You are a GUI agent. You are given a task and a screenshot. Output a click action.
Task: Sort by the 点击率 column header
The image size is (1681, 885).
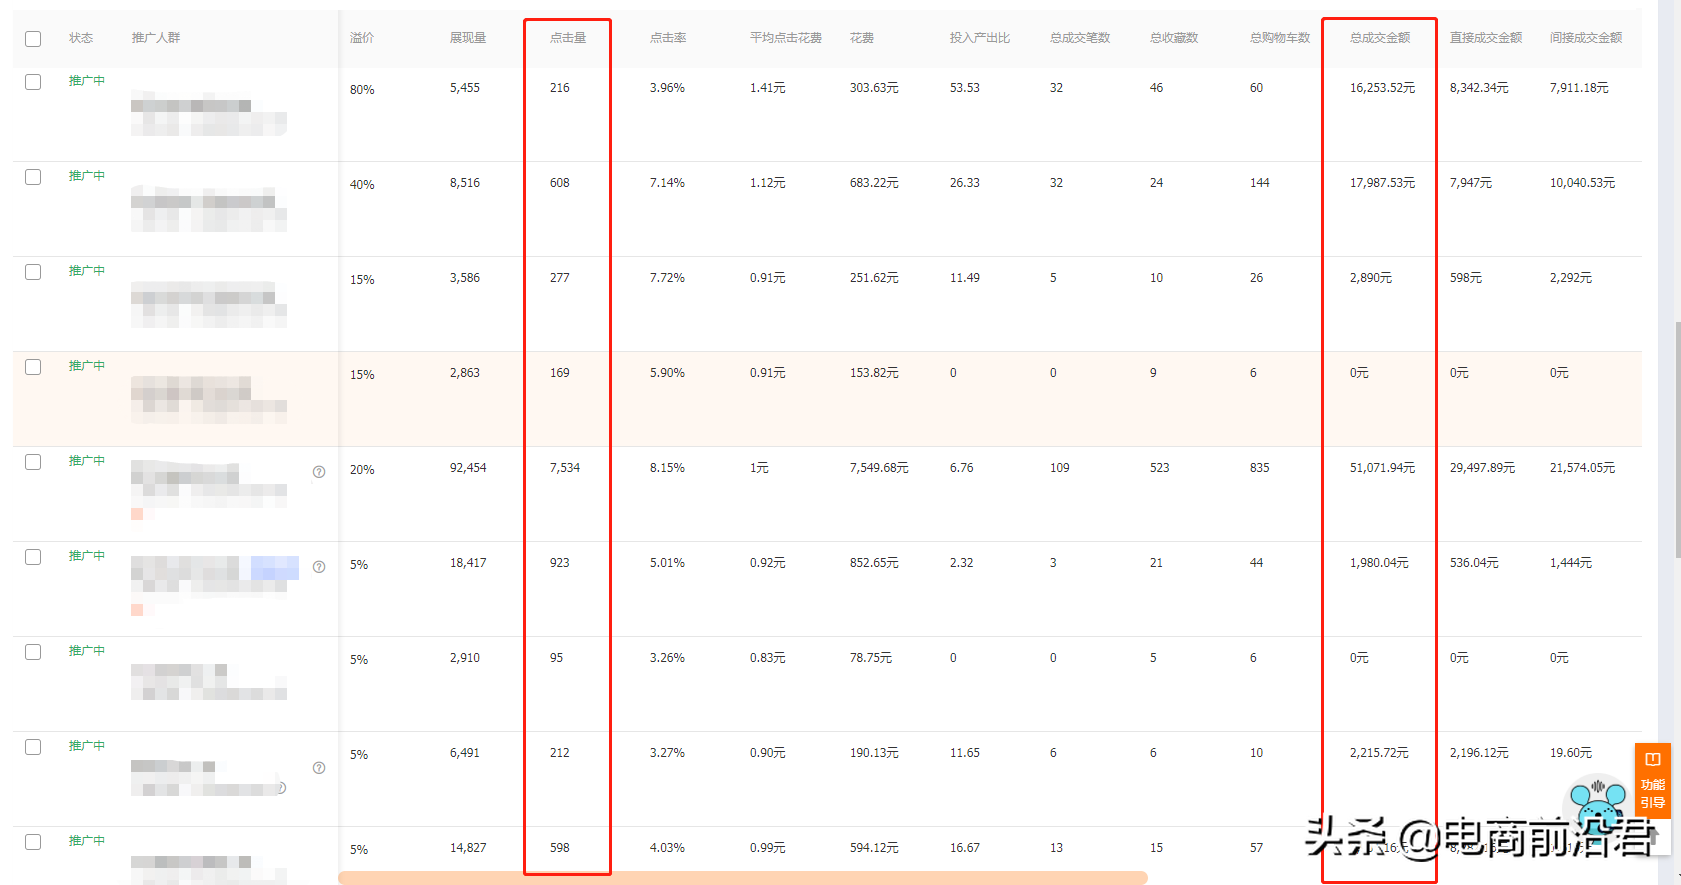coord(668,38)
